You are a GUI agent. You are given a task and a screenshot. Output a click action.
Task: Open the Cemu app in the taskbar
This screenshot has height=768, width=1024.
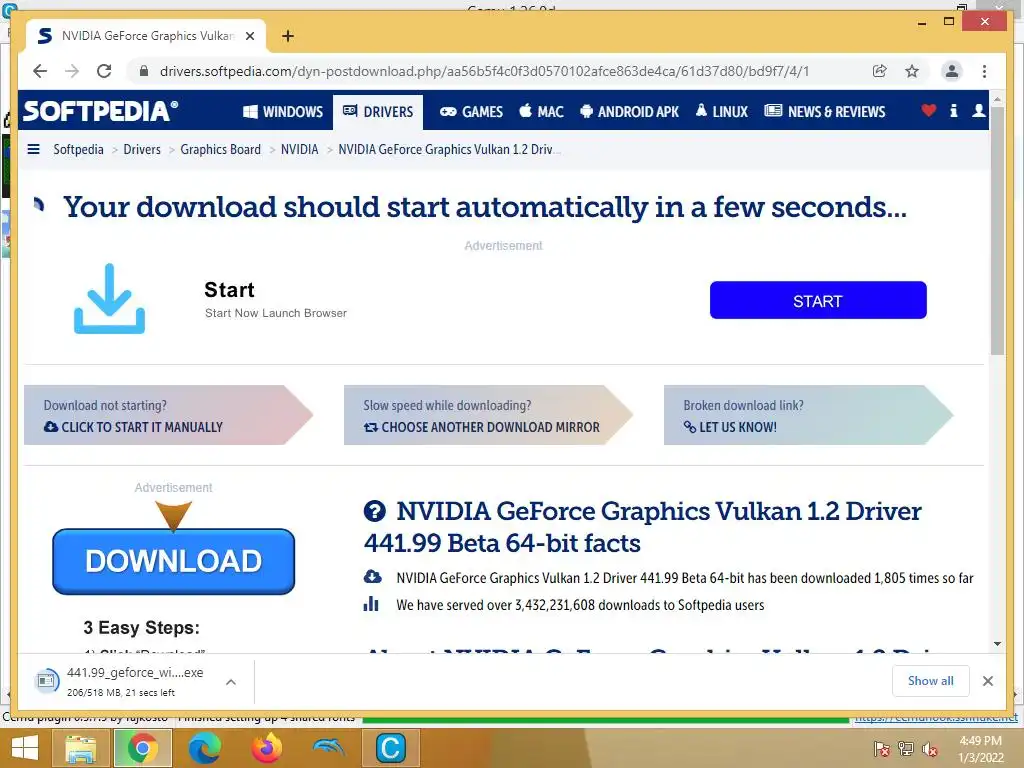391,748
